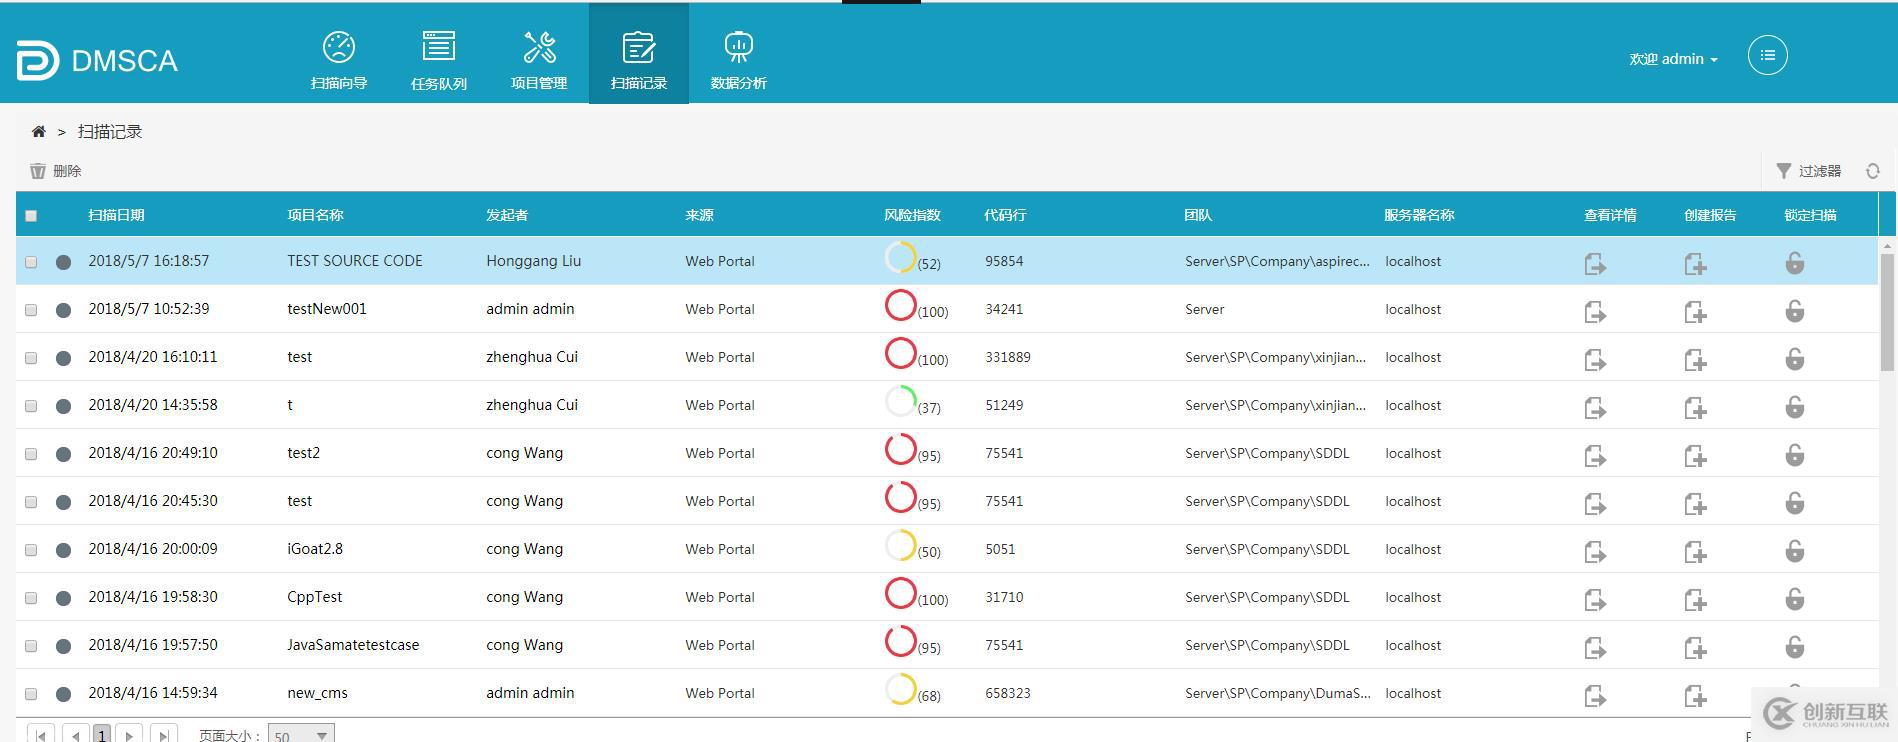Create report for TEST SOURCE CODE scan
This screenshot has height=742, width=1898.
(1695, 264)
